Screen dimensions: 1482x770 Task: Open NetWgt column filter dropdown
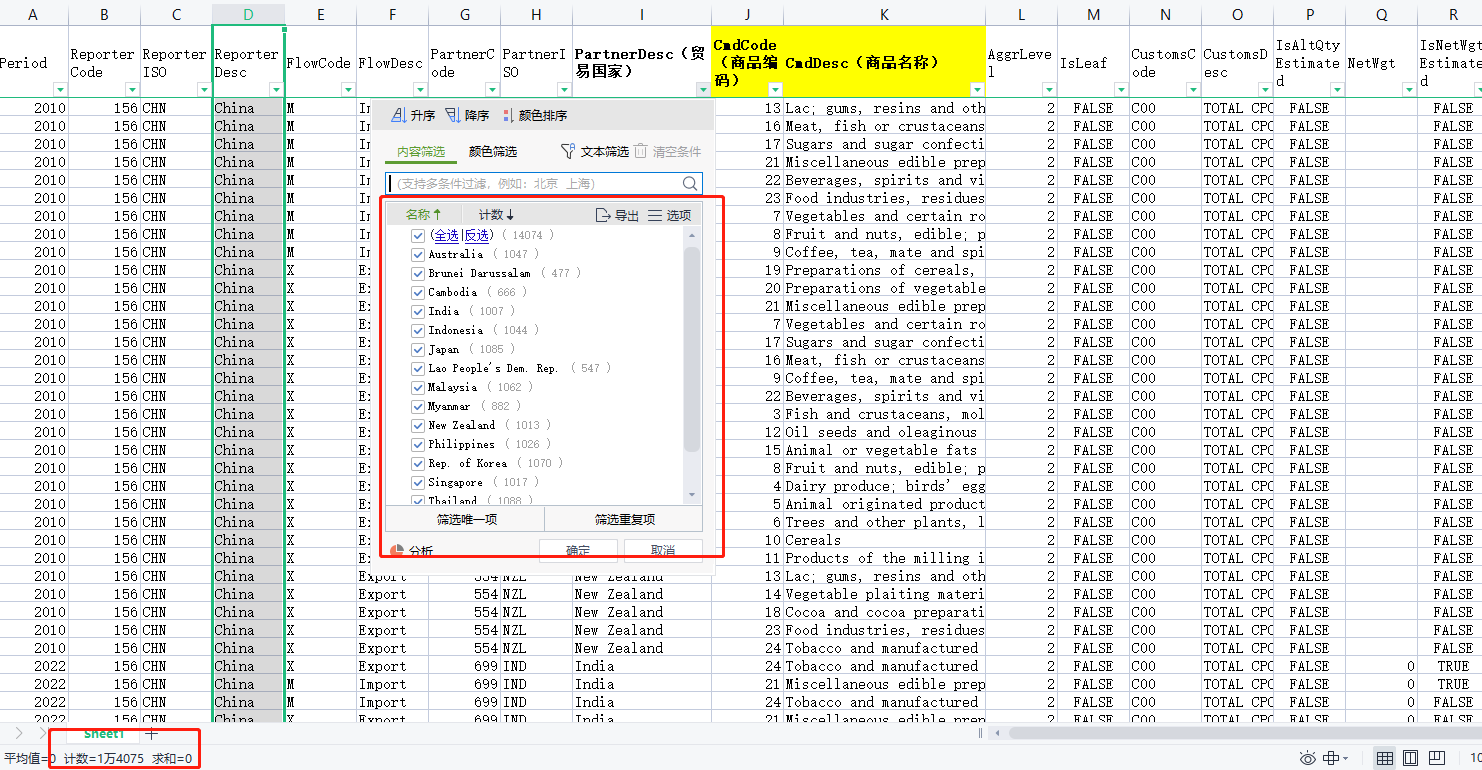pyautogui.click(x=1409, y=89)
